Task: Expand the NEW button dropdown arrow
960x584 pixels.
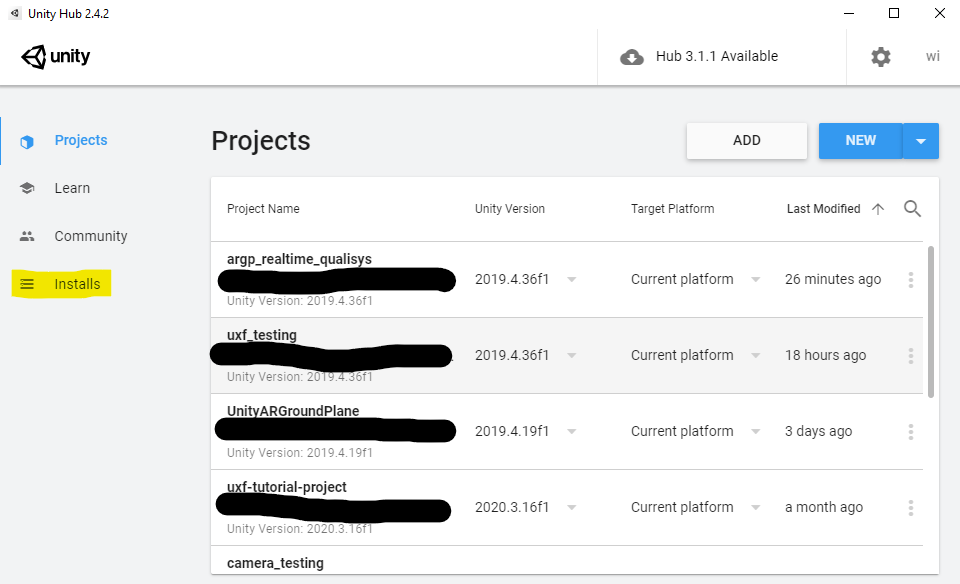Action: click(921, 141)
